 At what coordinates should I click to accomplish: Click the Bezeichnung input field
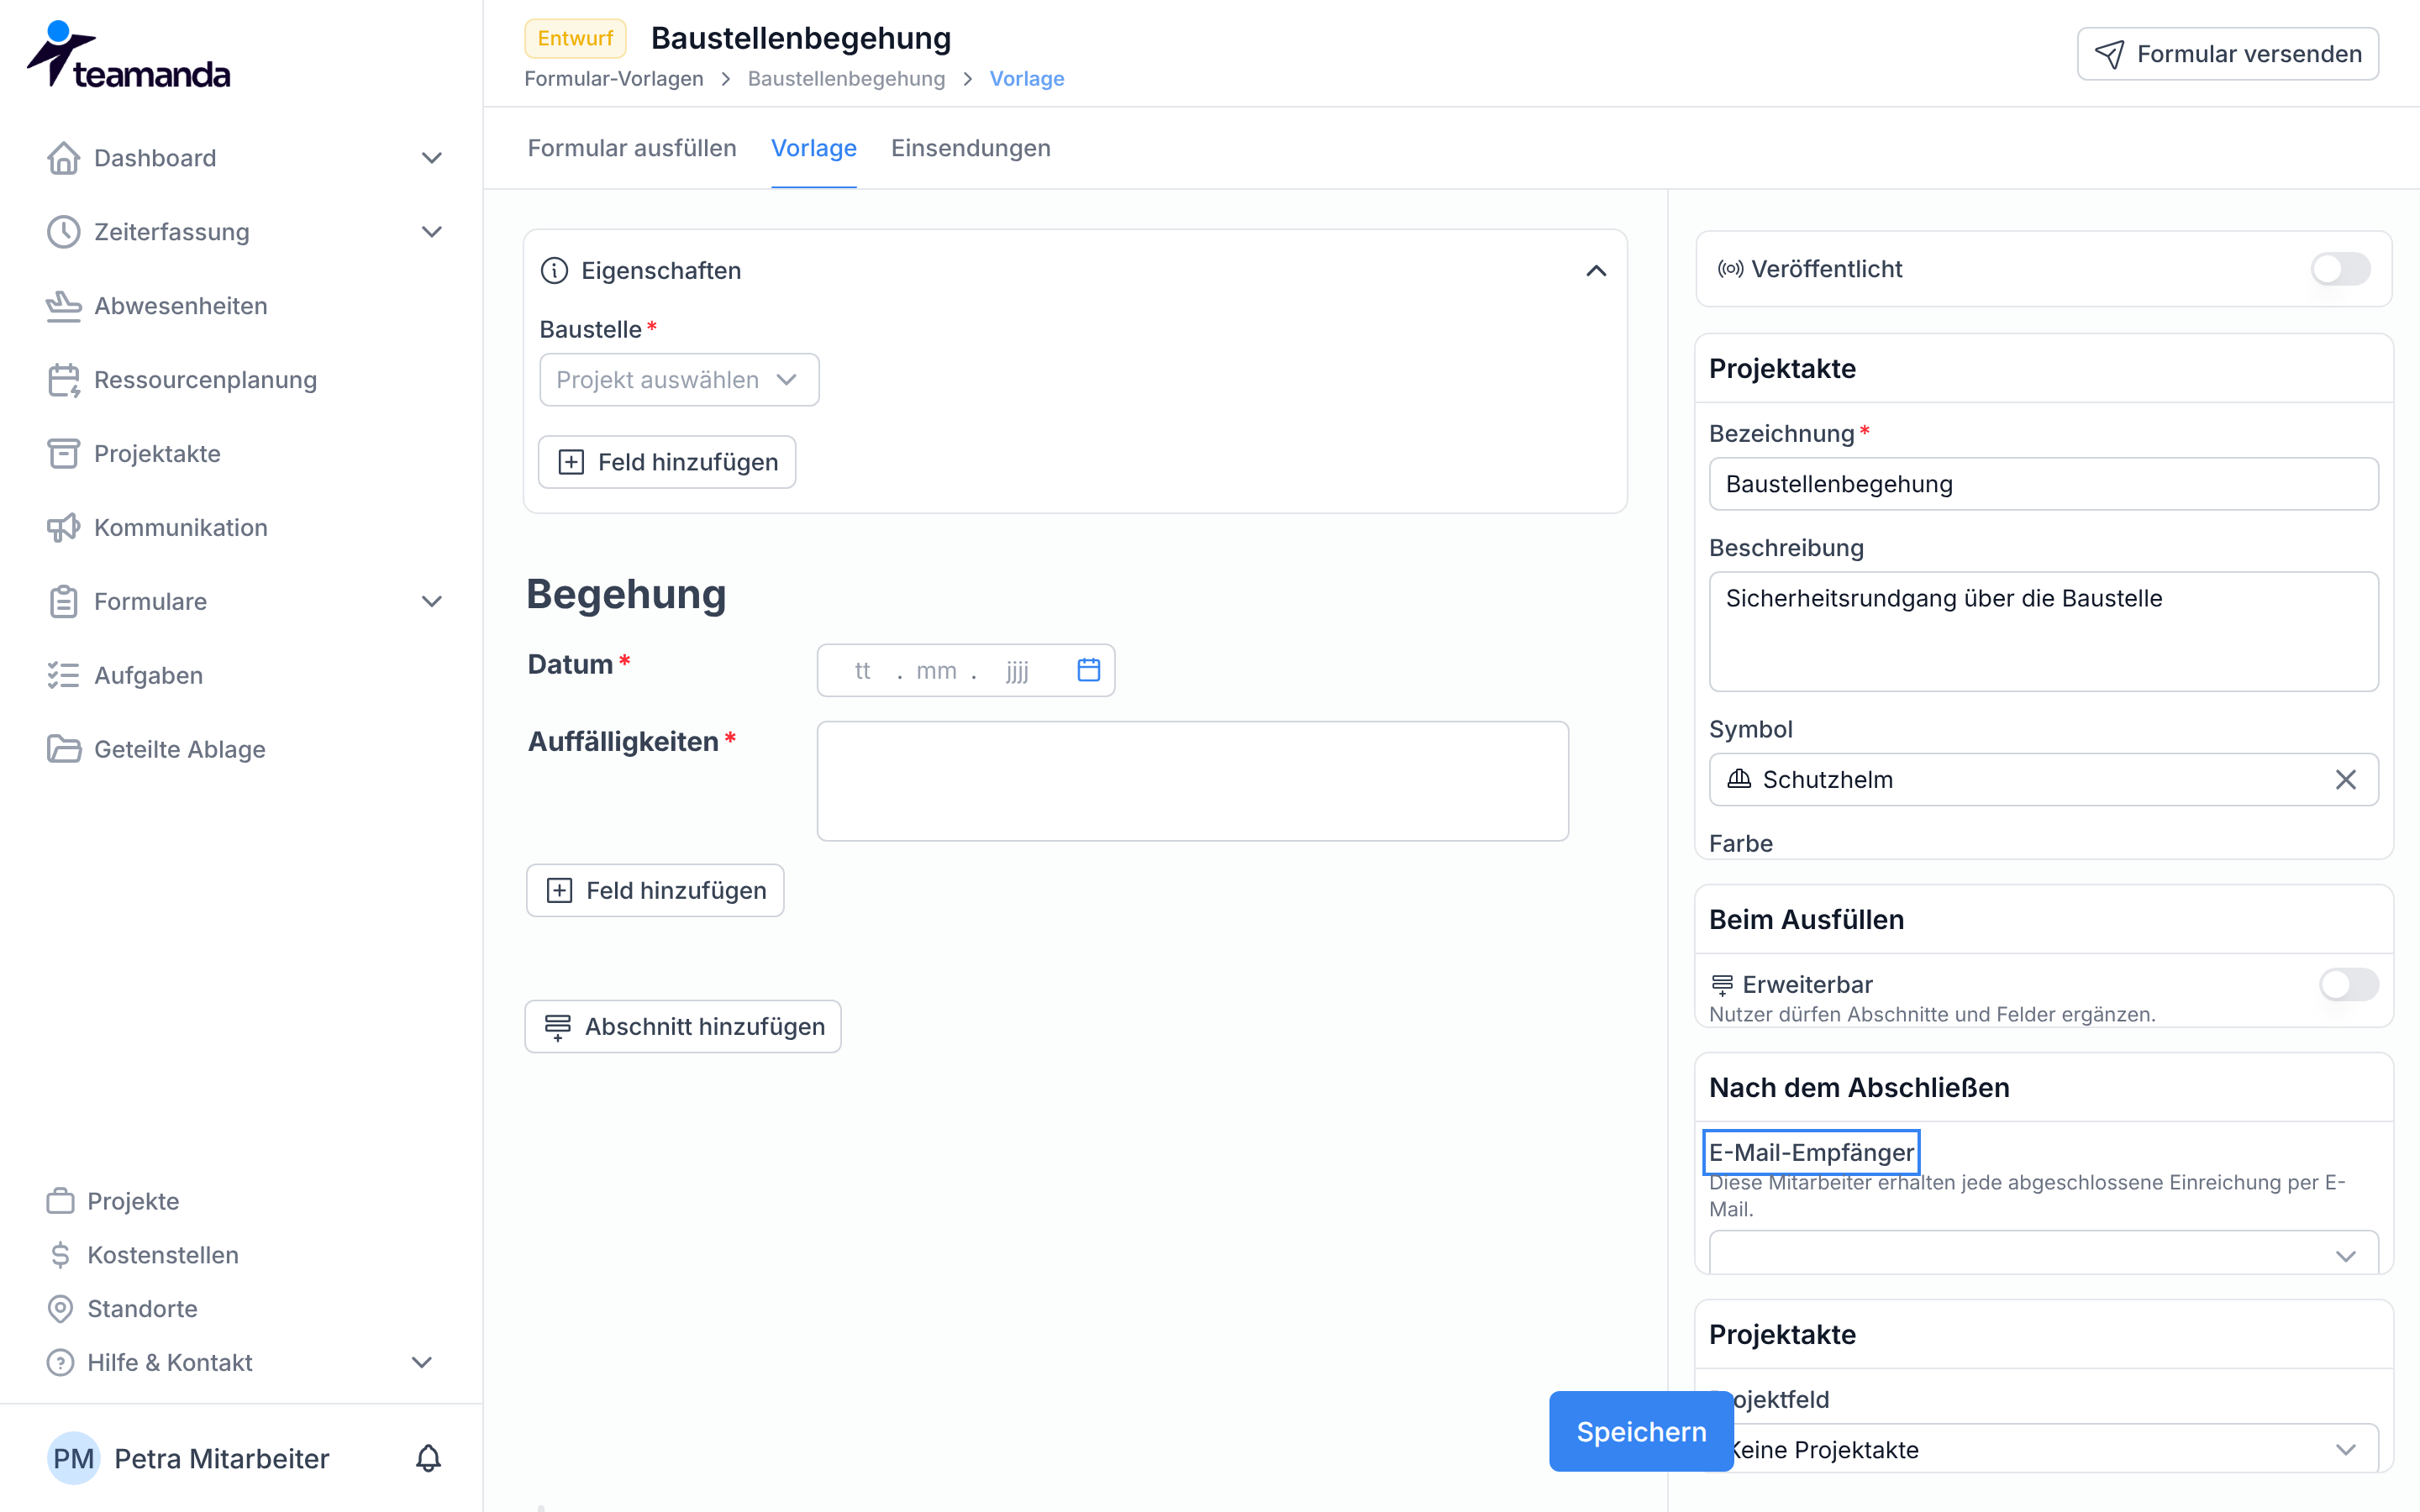pos(2043,484)
